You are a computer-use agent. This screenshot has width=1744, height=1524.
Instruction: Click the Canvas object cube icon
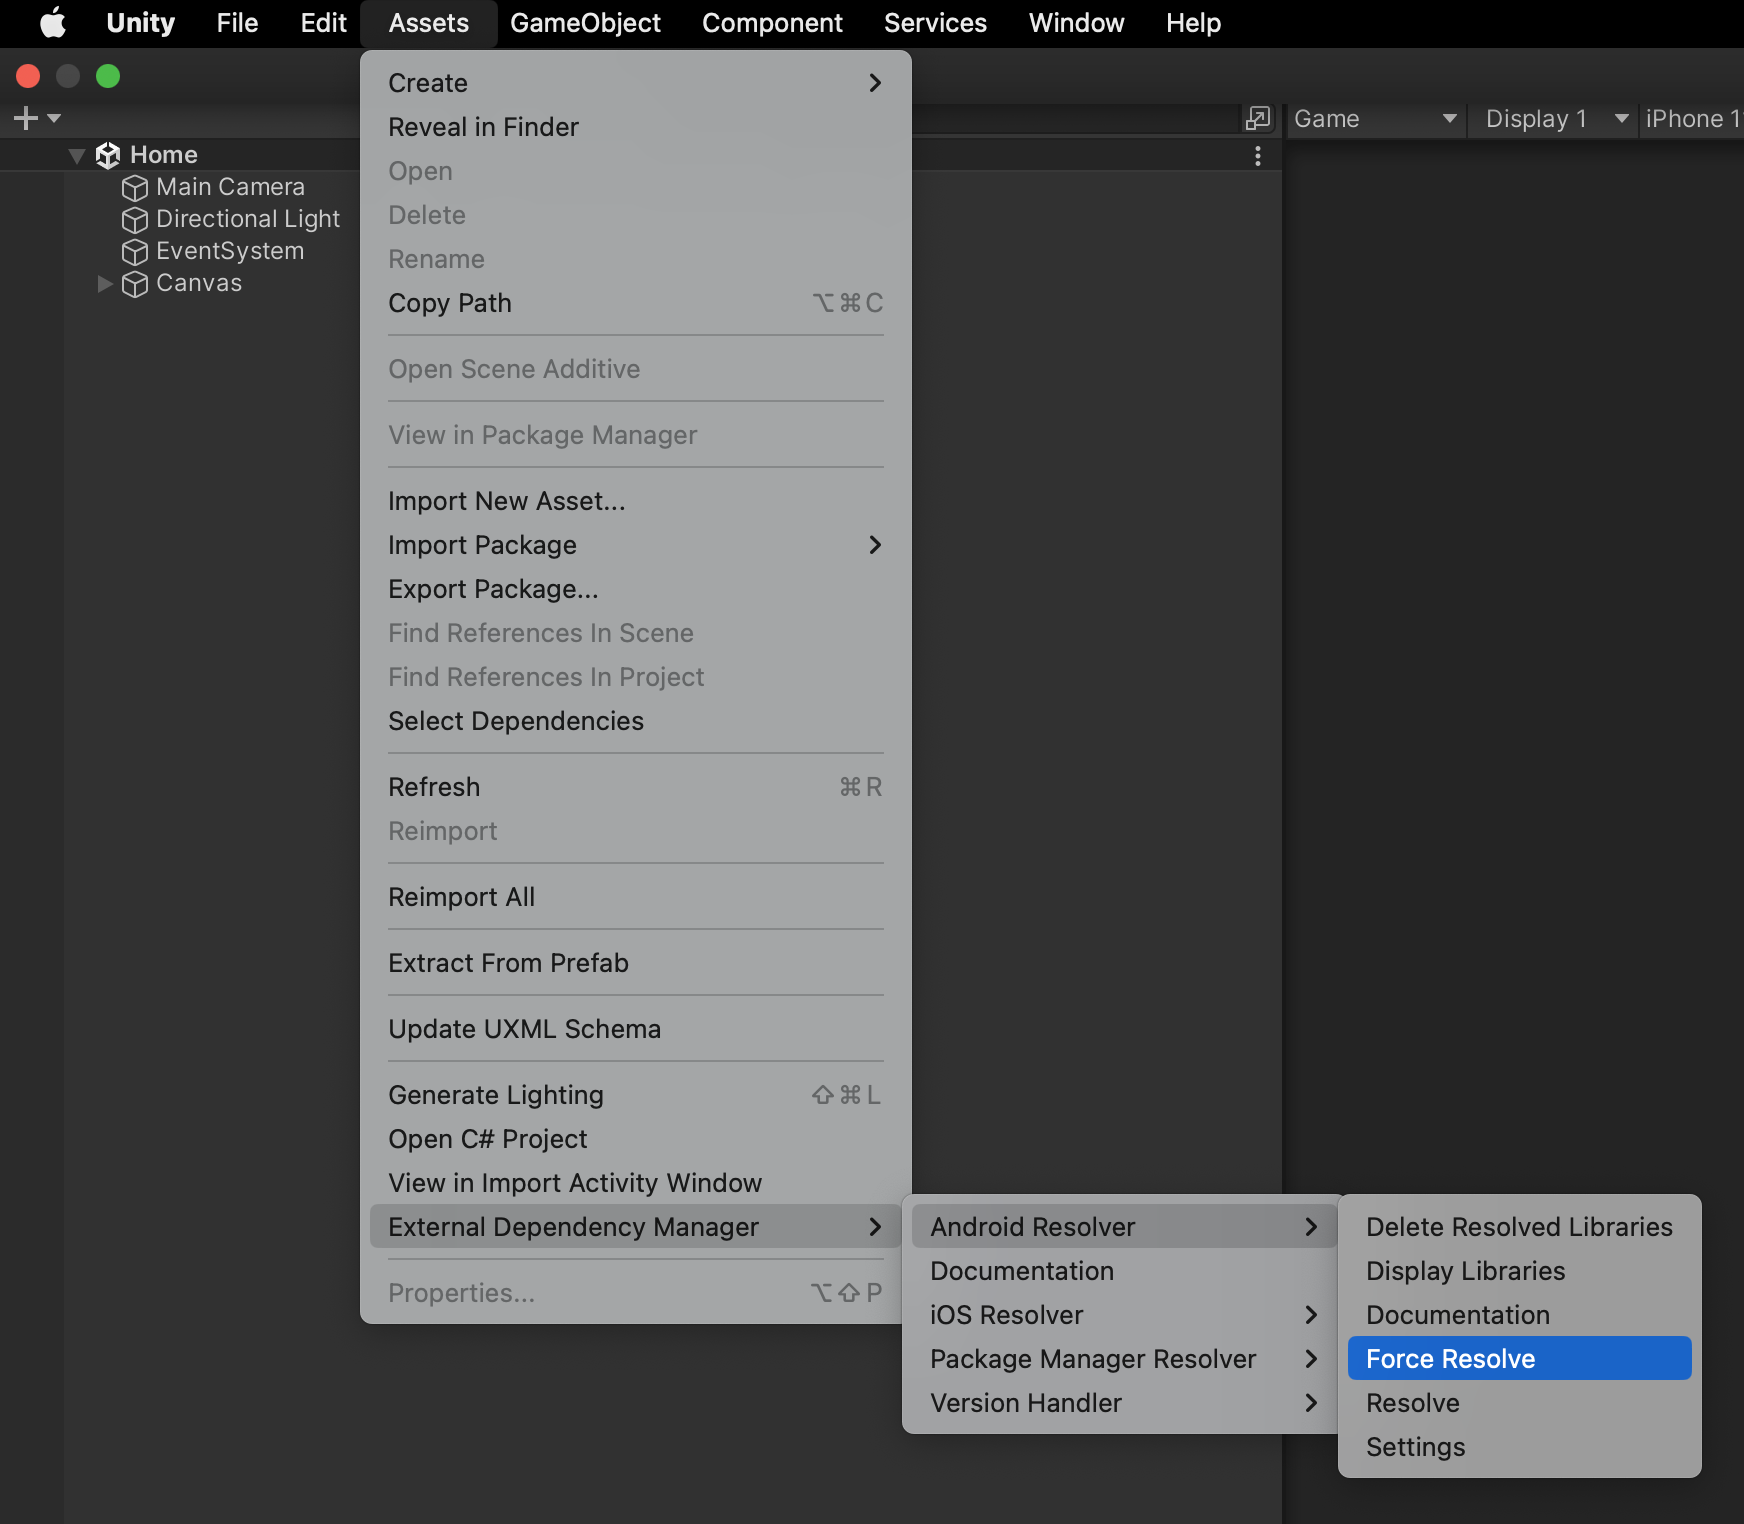click(134, 284)
